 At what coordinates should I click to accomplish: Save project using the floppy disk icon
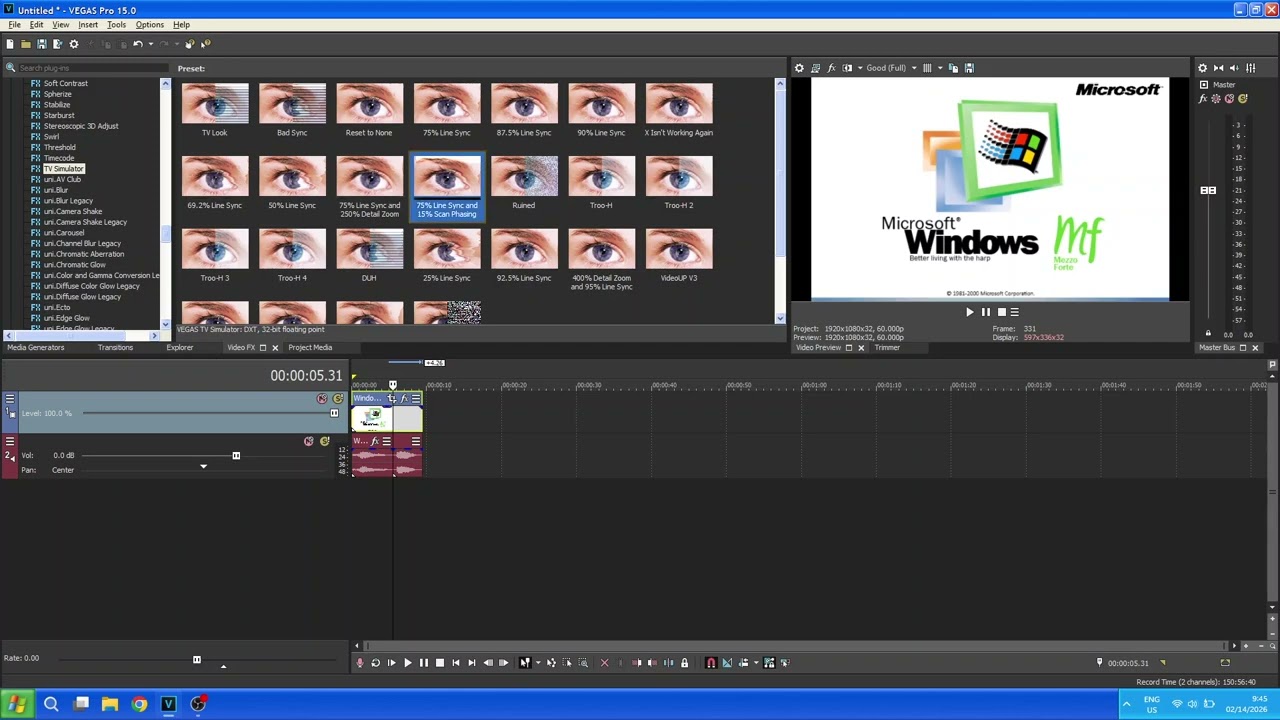coord(41,44)
